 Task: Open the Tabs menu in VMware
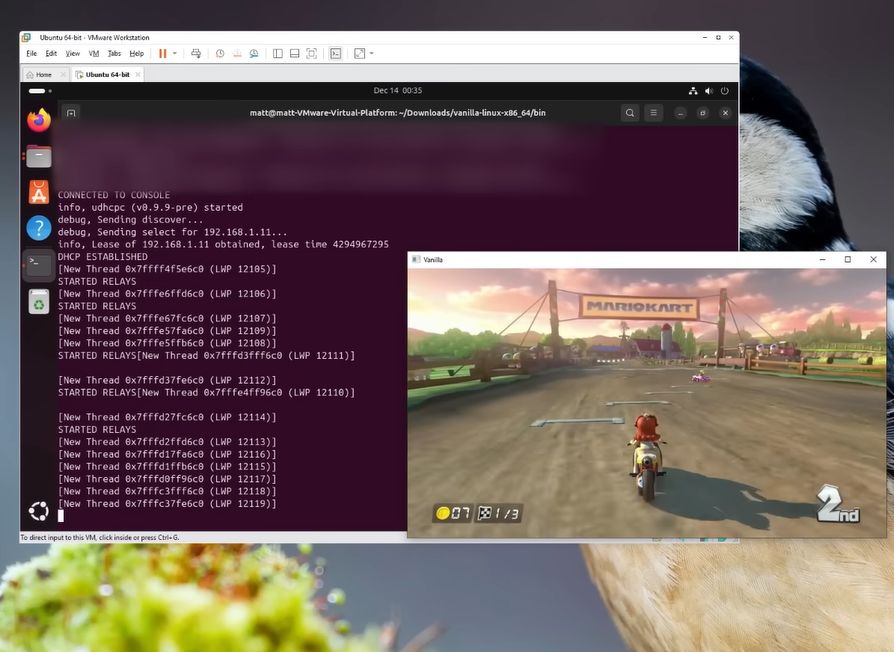[114, 53]
